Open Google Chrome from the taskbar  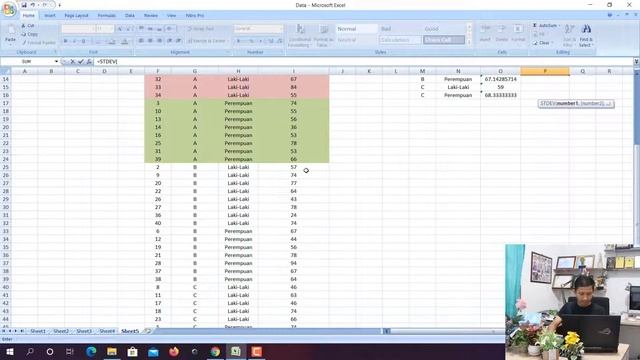(215, 351)
